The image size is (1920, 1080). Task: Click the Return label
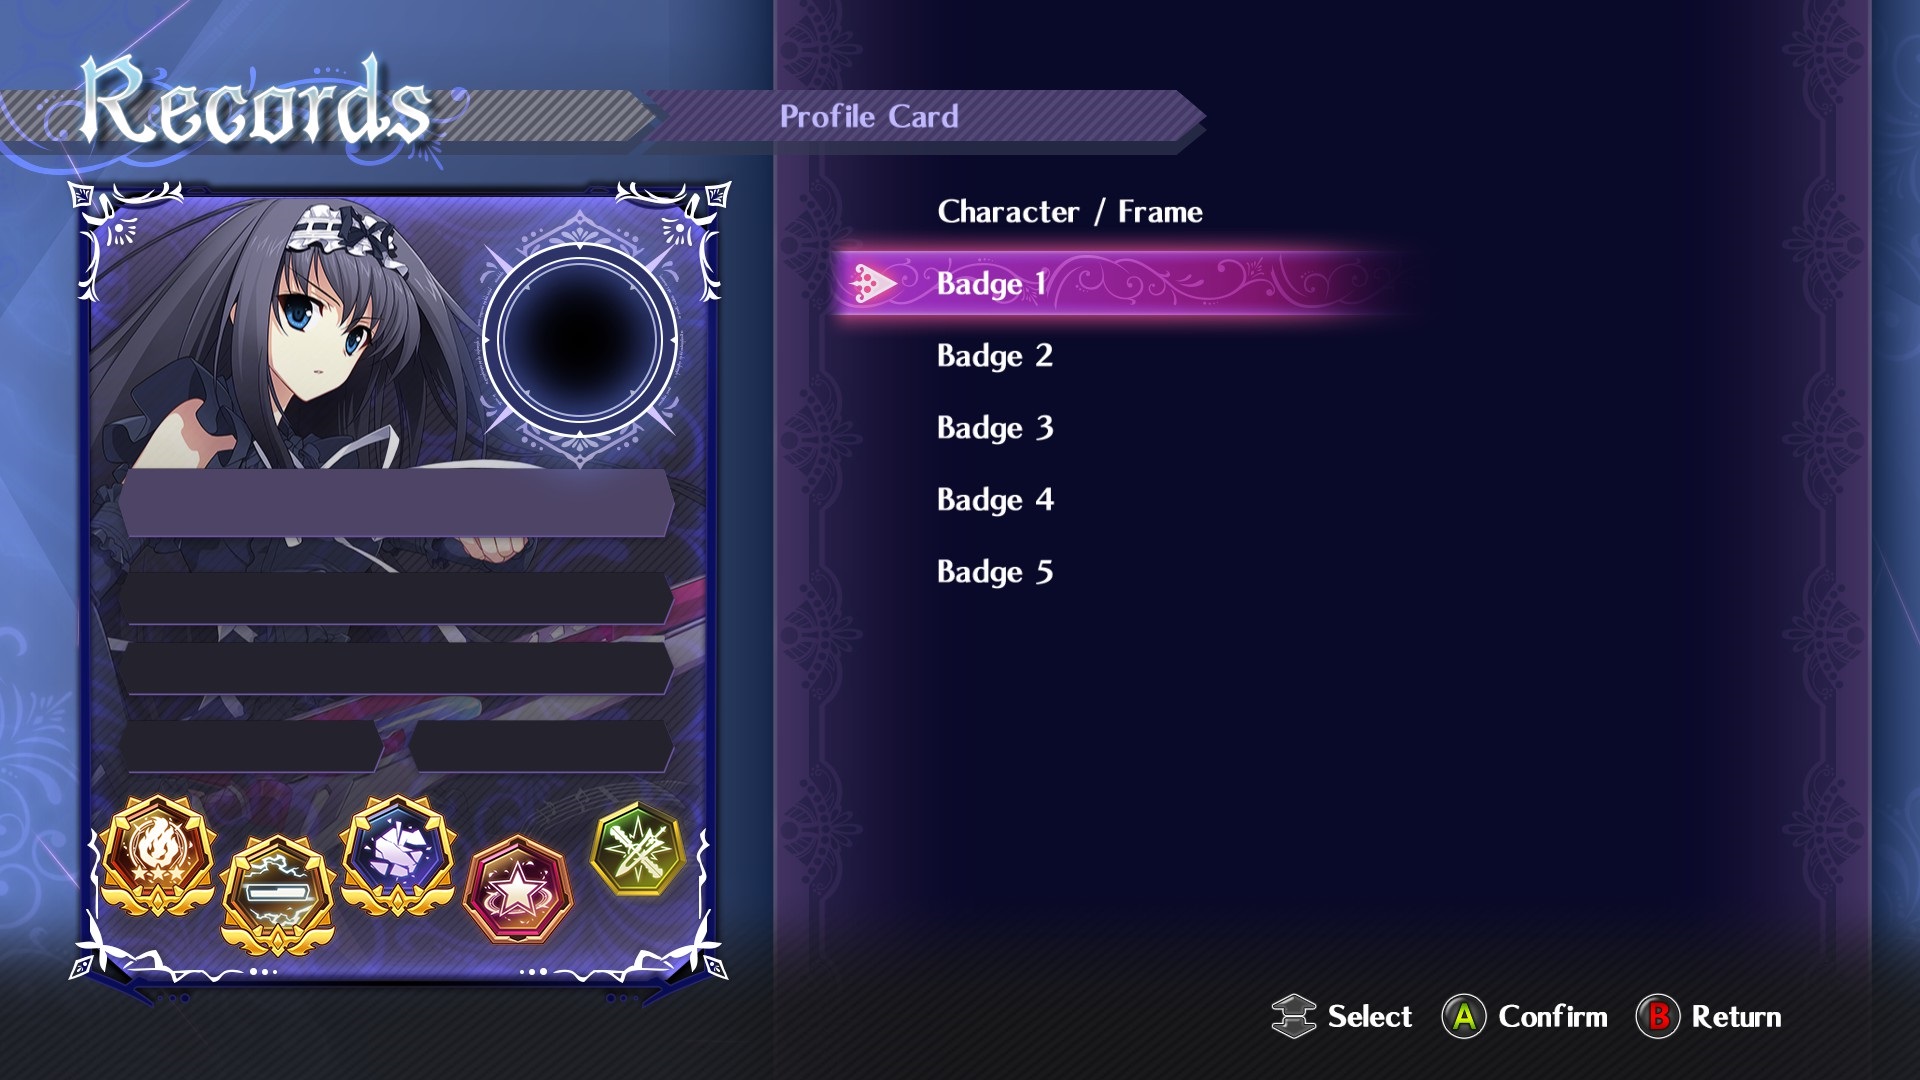click(1736, 1017)
